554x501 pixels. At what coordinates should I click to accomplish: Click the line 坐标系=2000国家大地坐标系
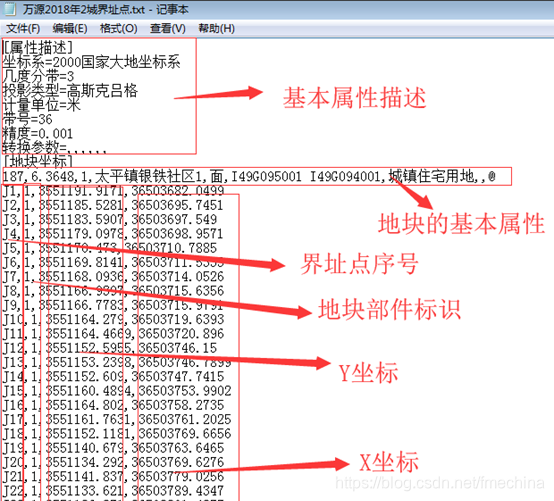[x=92, y=62]
